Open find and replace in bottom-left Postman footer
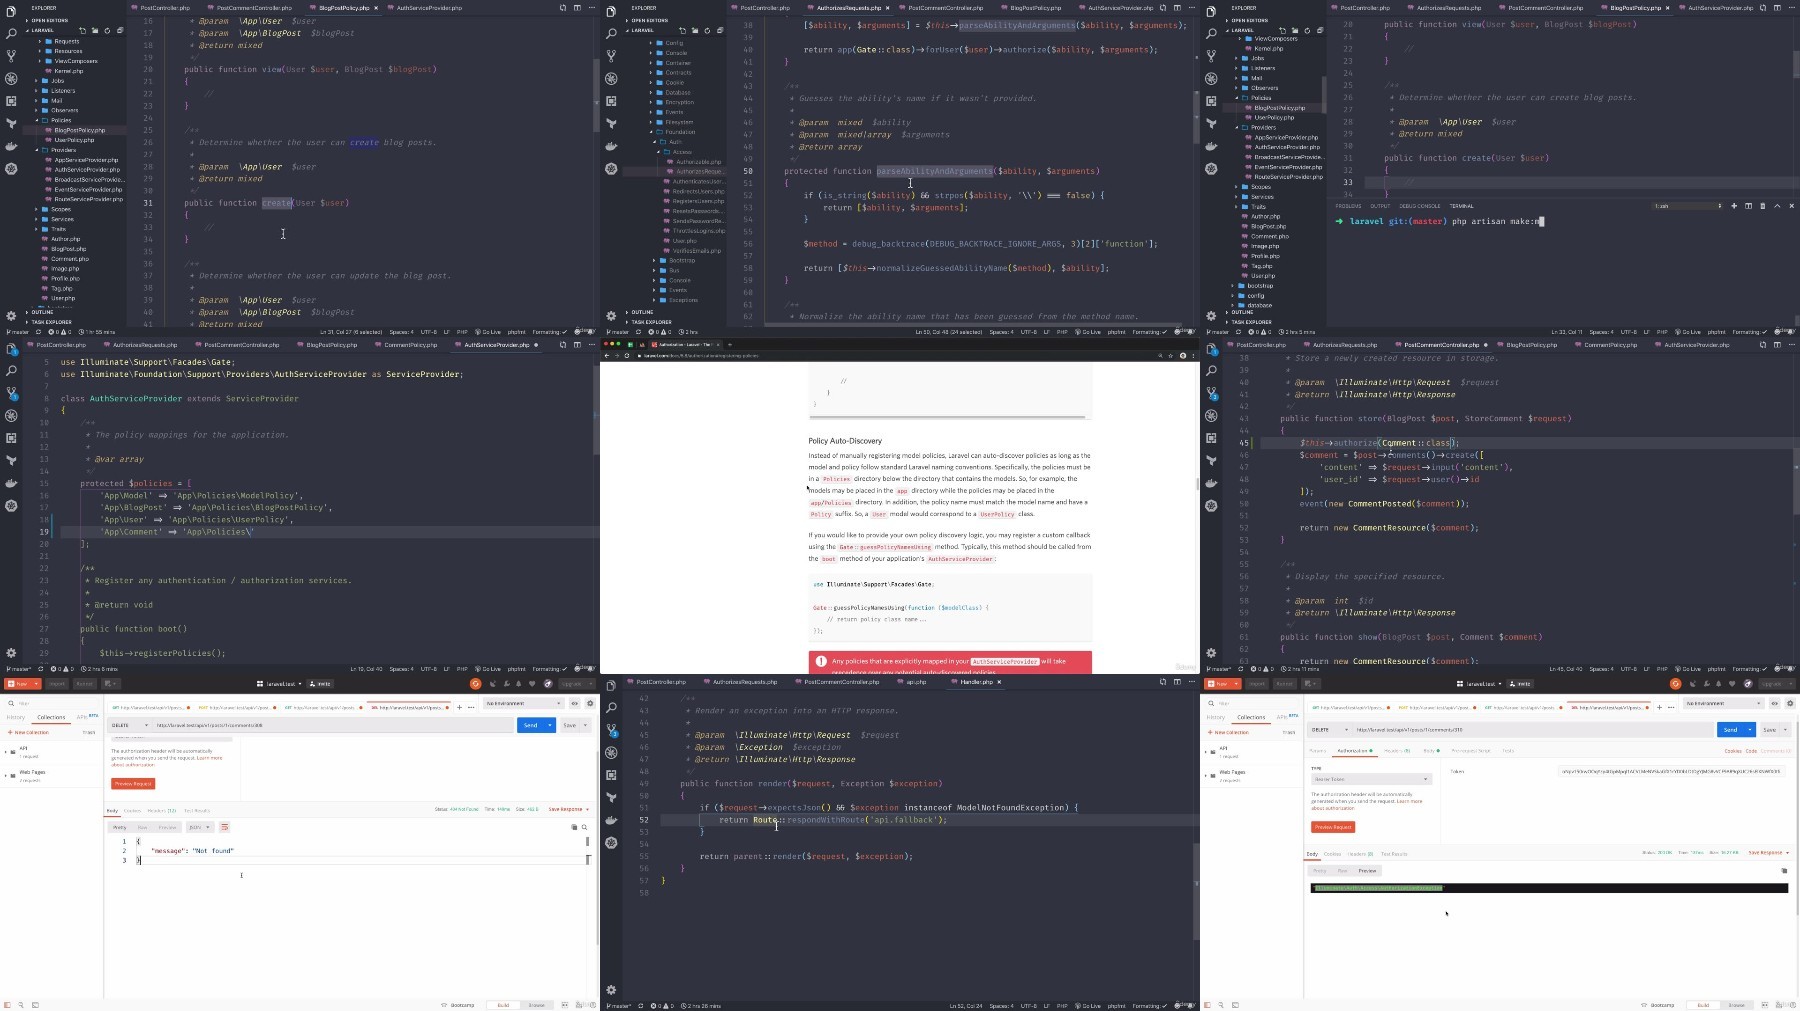1800x1011 pixels. pyautogui.click(x=20, y=1005)
